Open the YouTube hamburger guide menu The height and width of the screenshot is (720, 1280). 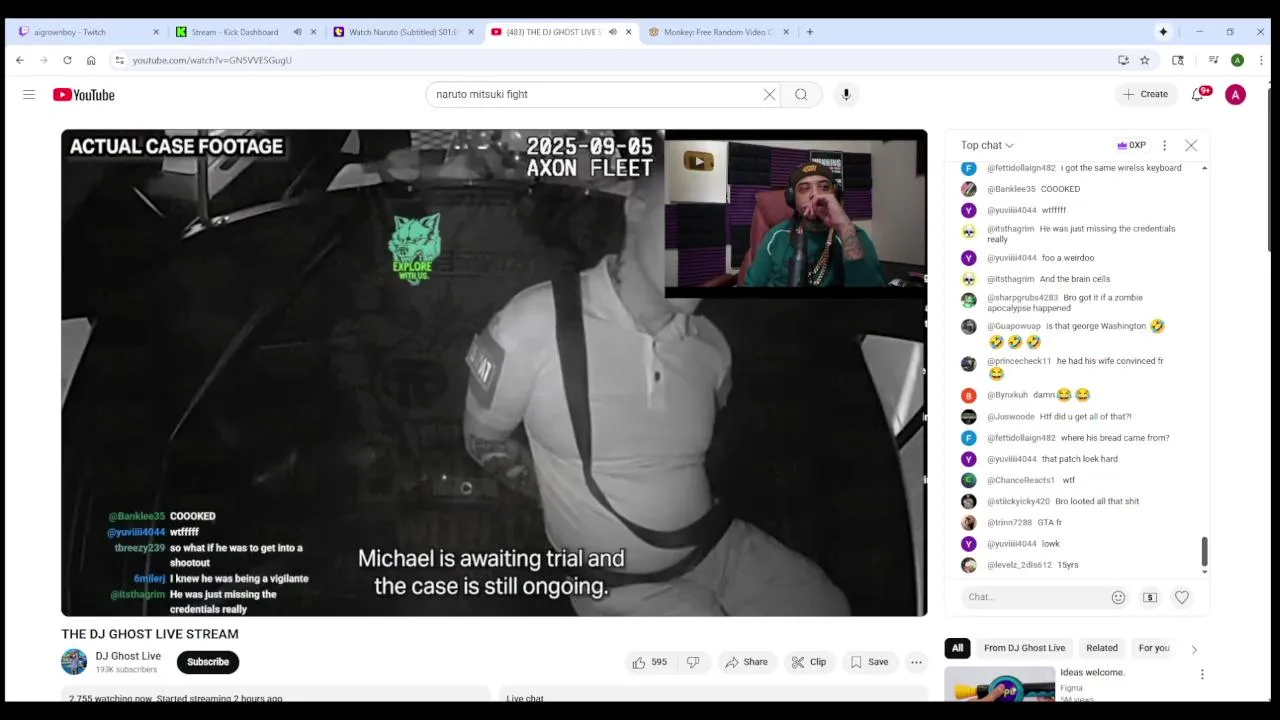click(x=29, y=94)
